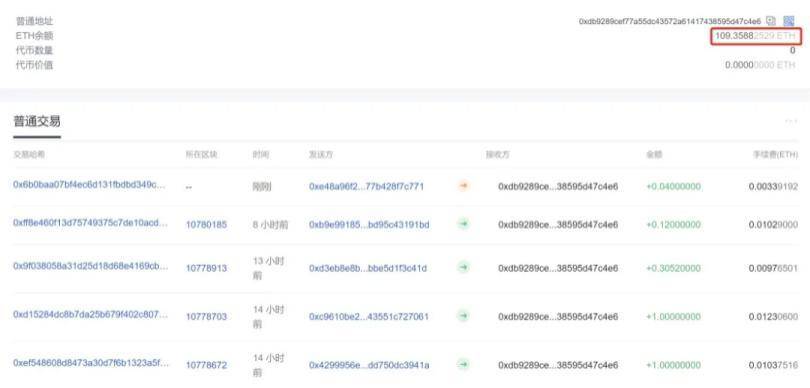Show the address QR code icon
The width and height of the screenshot is (810, 388).
[x=788, y=21]
